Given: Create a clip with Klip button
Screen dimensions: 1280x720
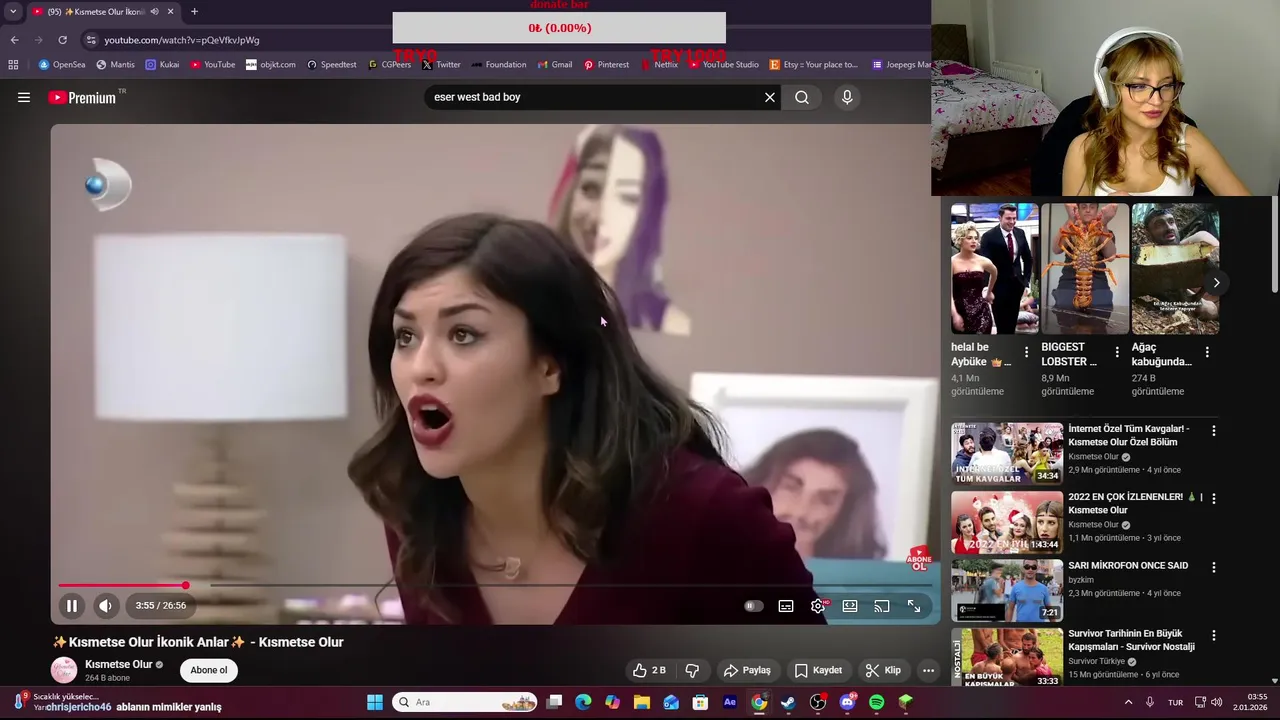Looking at the screenshot, I should pyautogui.click(x=883, y=670).
